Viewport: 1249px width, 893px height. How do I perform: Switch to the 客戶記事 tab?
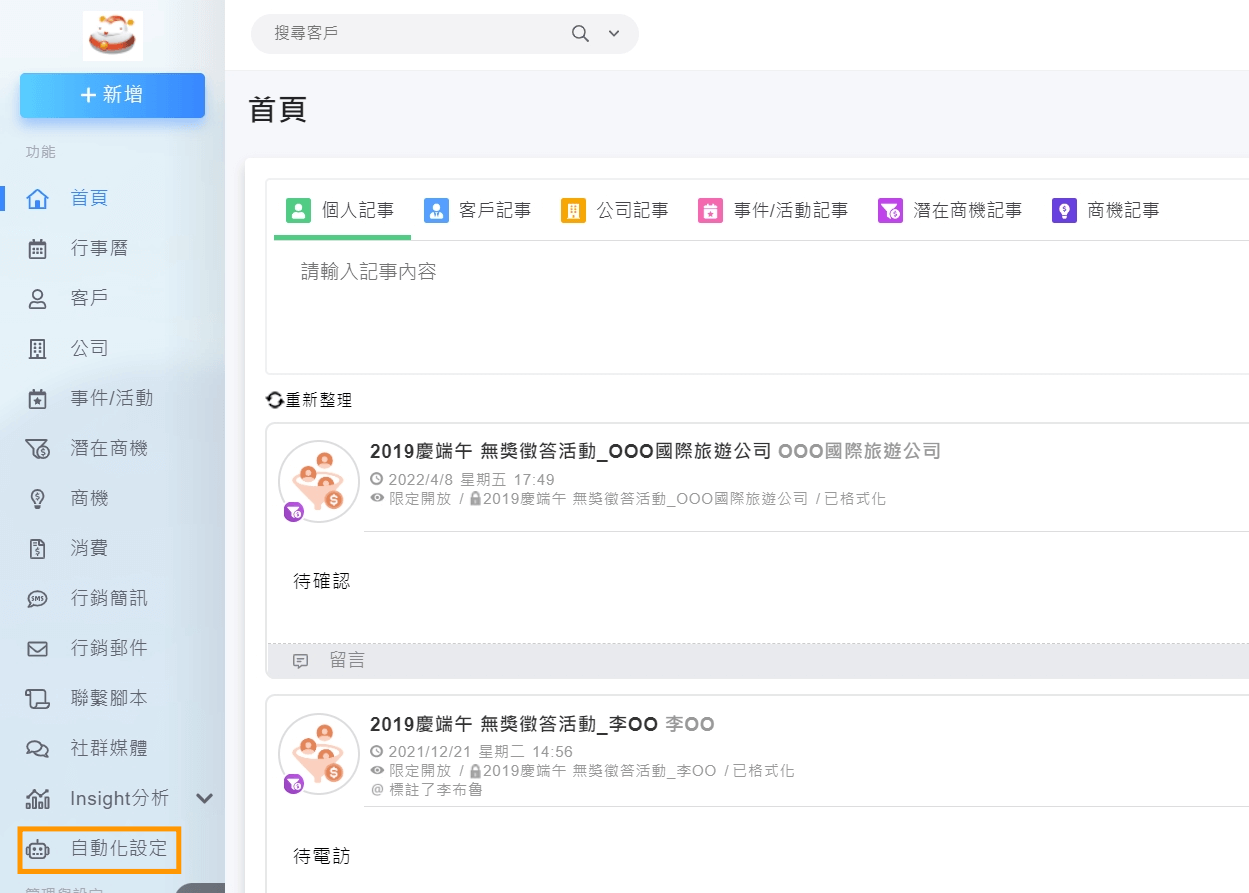tap(478, 210)
